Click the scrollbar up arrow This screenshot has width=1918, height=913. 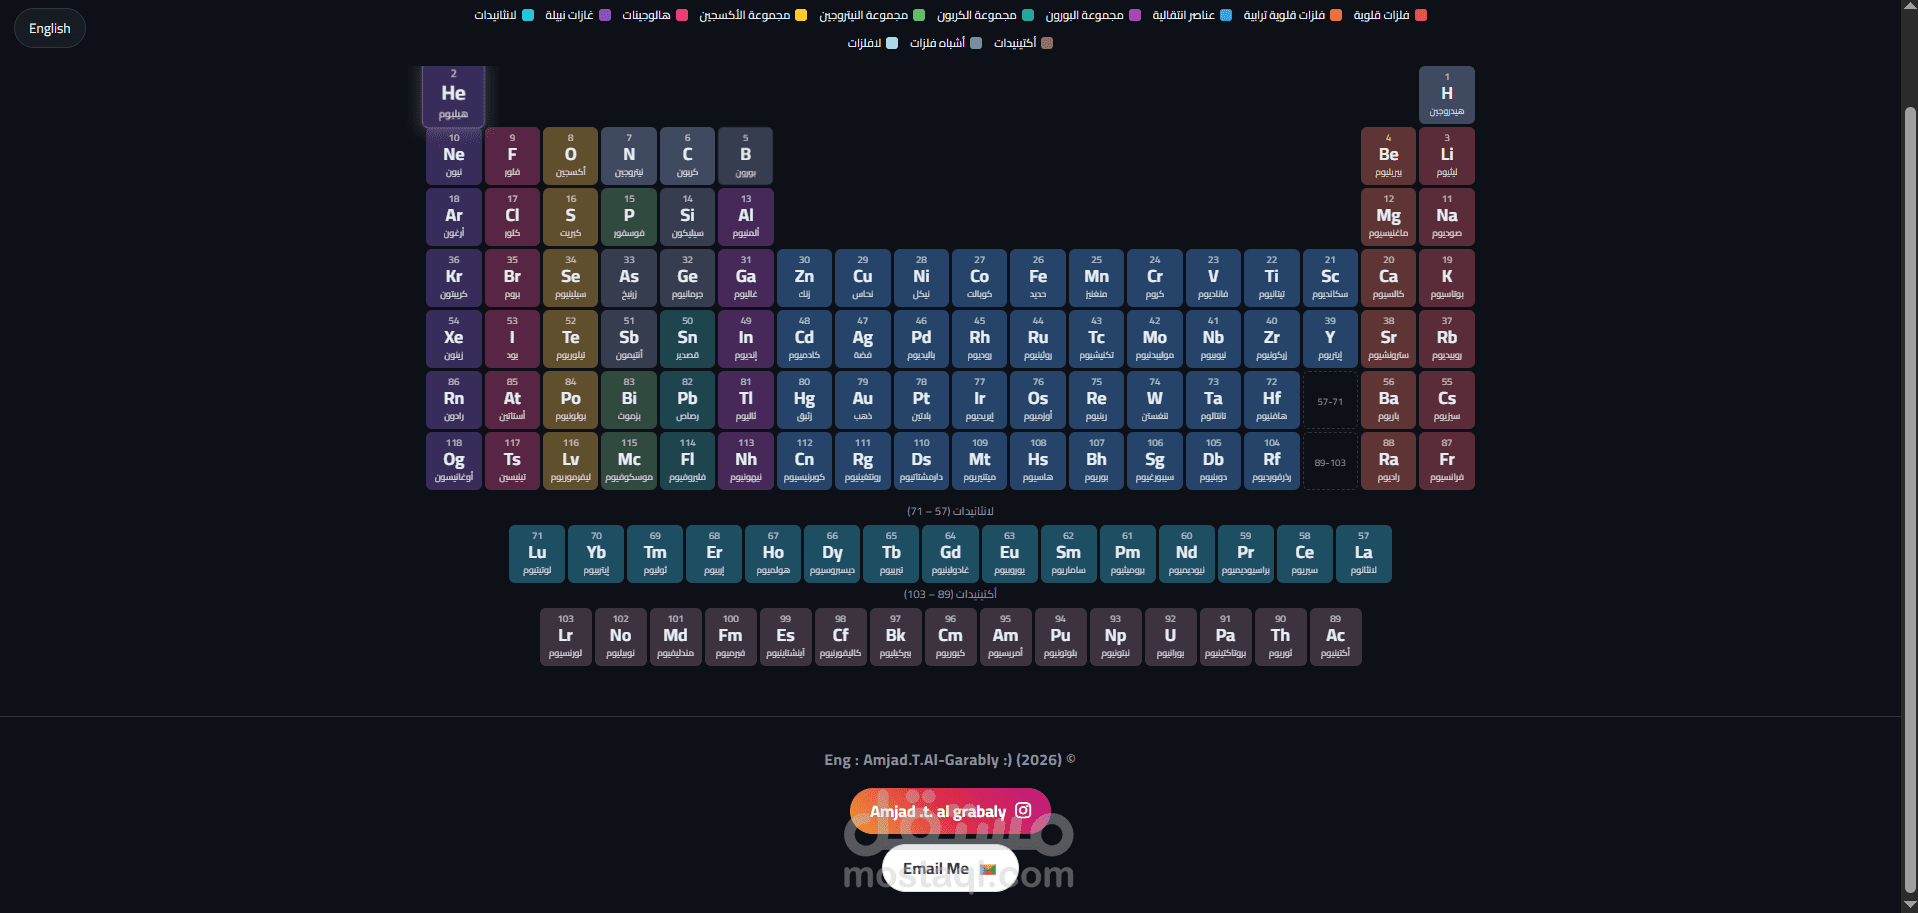(x=1909, y=7)
